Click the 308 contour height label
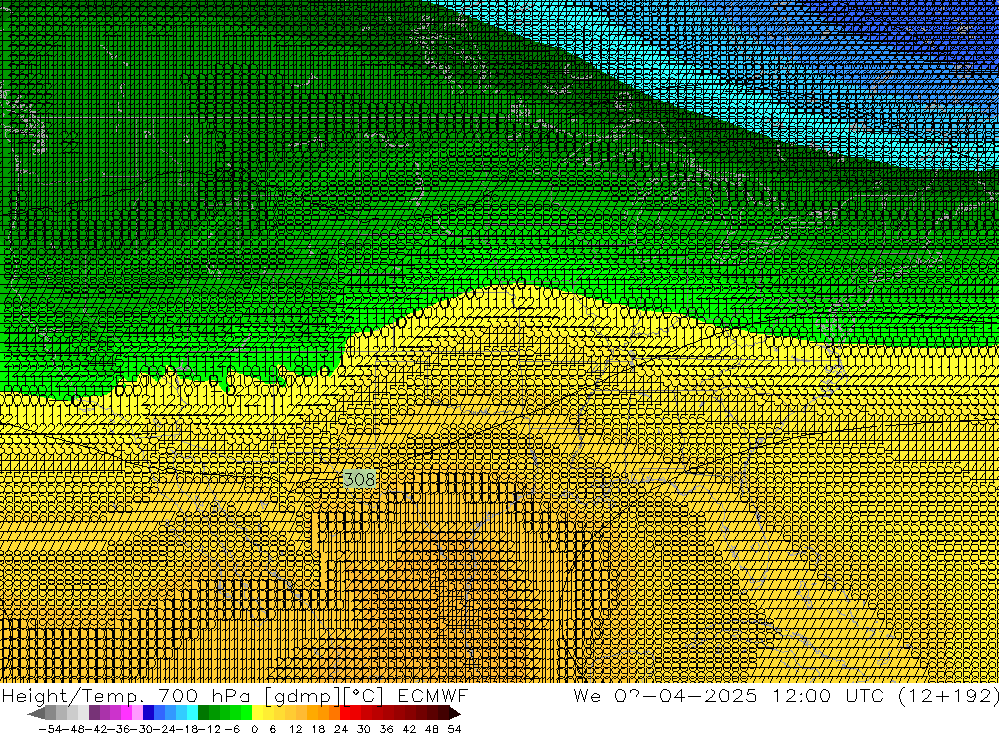This screenshot has height=733, width=1000. coord(359,479)
